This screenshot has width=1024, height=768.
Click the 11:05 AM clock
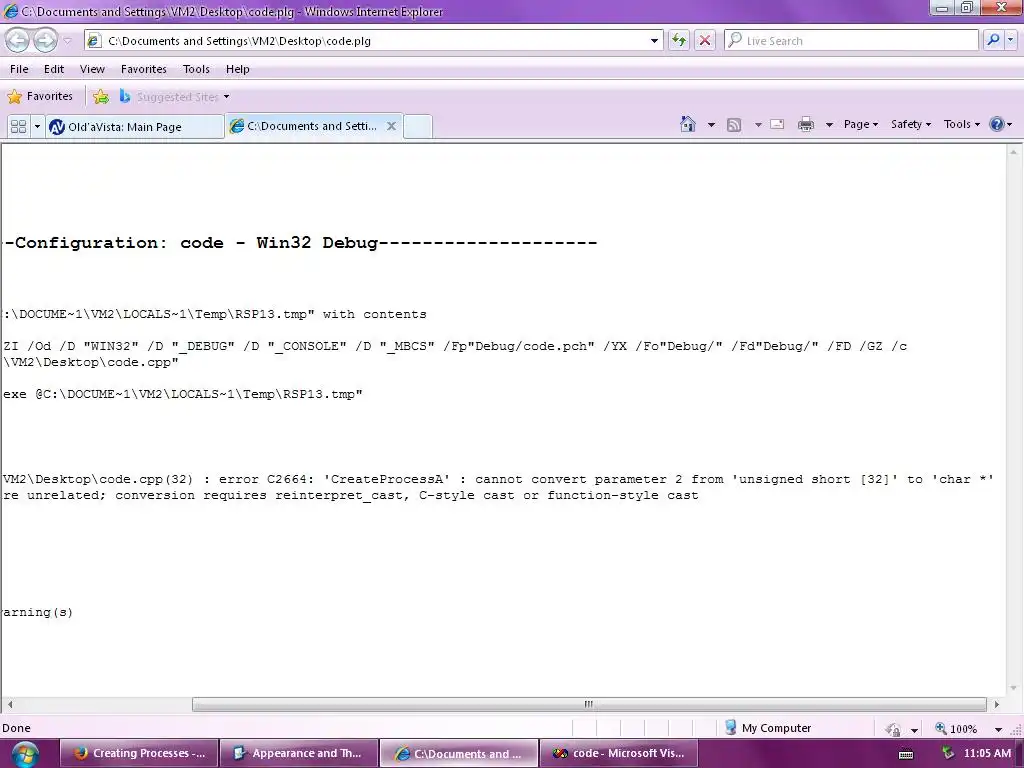coord(987,754)
